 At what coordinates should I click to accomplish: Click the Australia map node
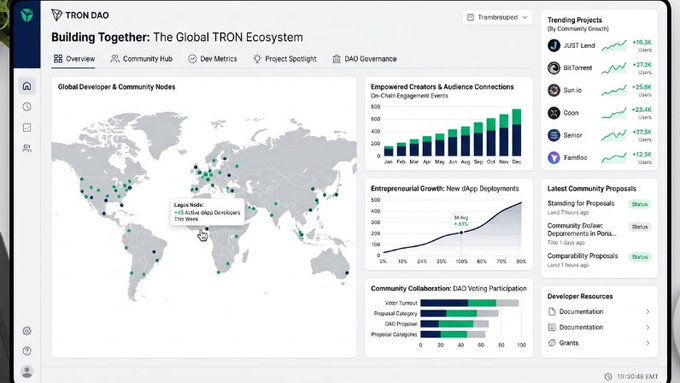click(x=347, y=273)
